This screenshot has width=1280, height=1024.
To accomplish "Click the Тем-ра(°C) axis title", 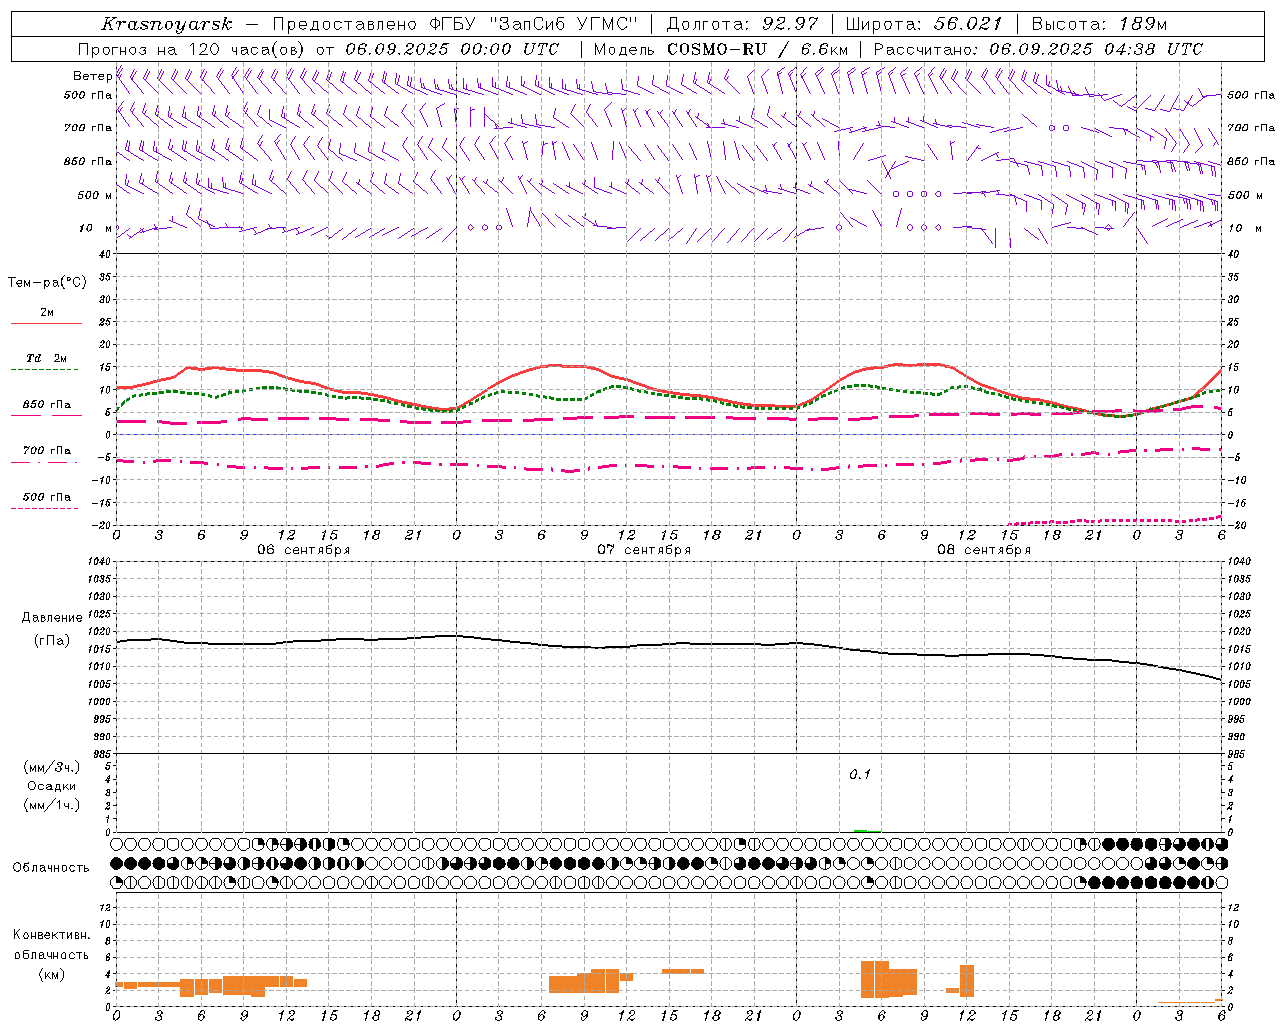I will click(x=47, y=283).
